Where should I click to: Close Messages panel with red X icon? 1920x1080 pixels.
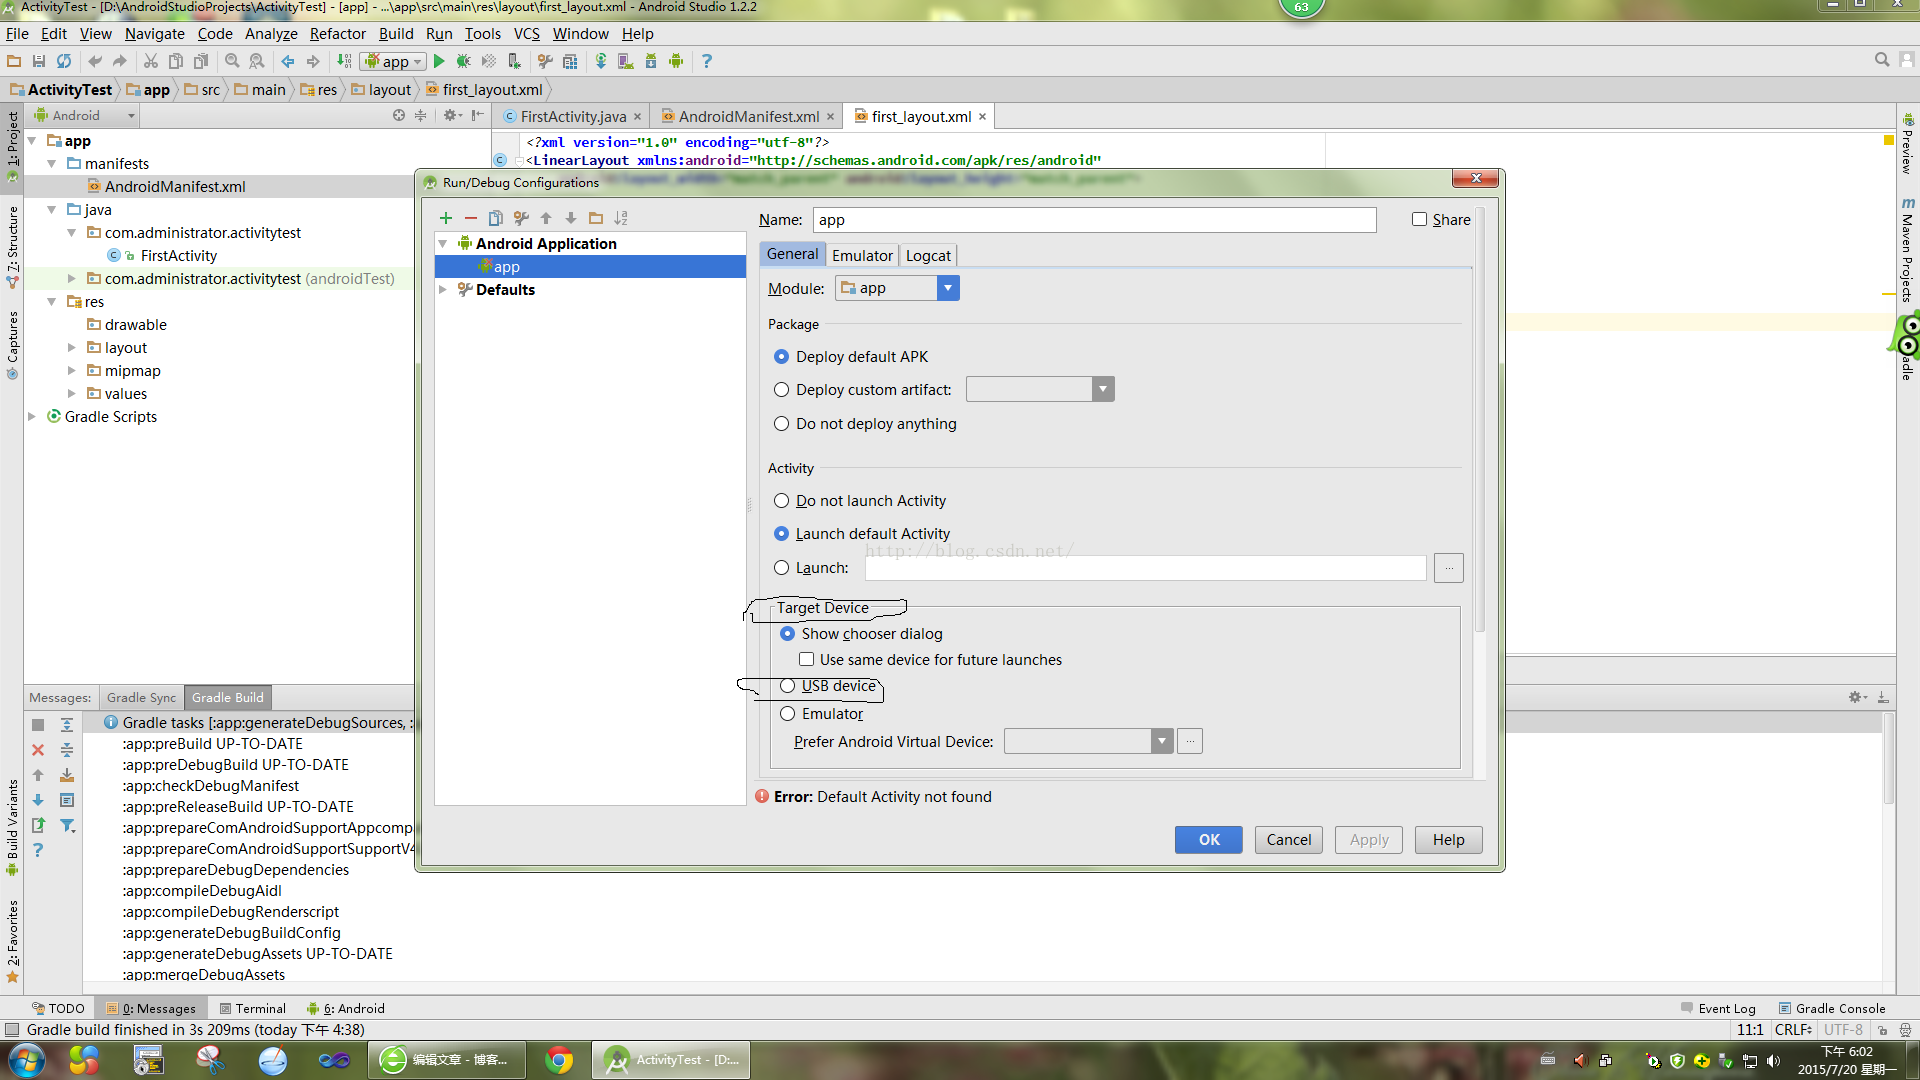[38, 750]
